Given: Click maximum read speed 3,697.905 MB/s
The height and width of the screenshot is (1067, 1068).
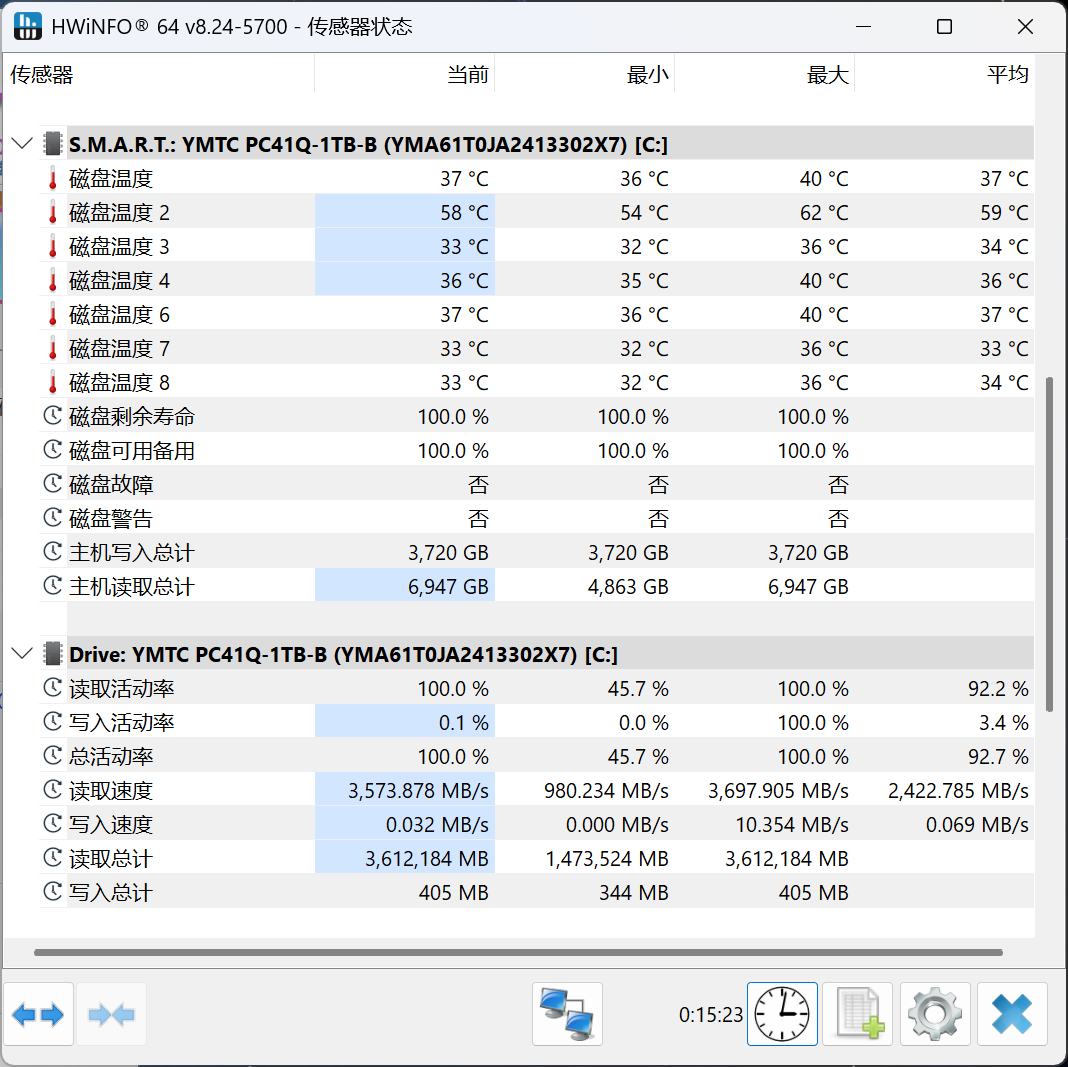Looking at the screenshot, I should [779, 791].
